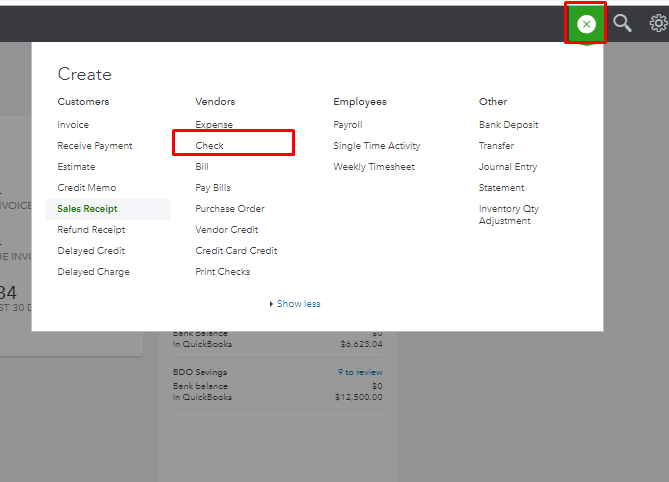Screen dimensions: 669x482
Task: Create a new Expense
Action: [214, 125]
